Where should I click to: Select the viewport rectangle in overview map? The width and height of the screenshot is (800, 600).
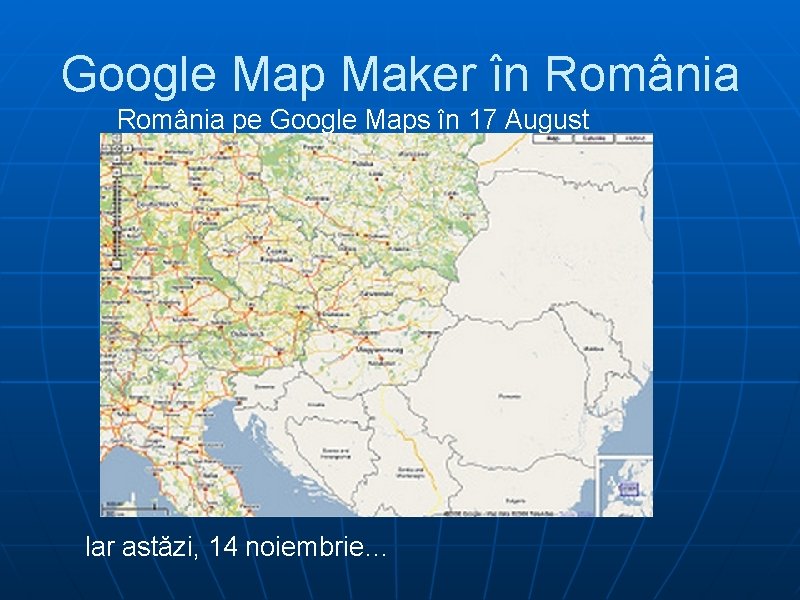[x=628, y=489]
